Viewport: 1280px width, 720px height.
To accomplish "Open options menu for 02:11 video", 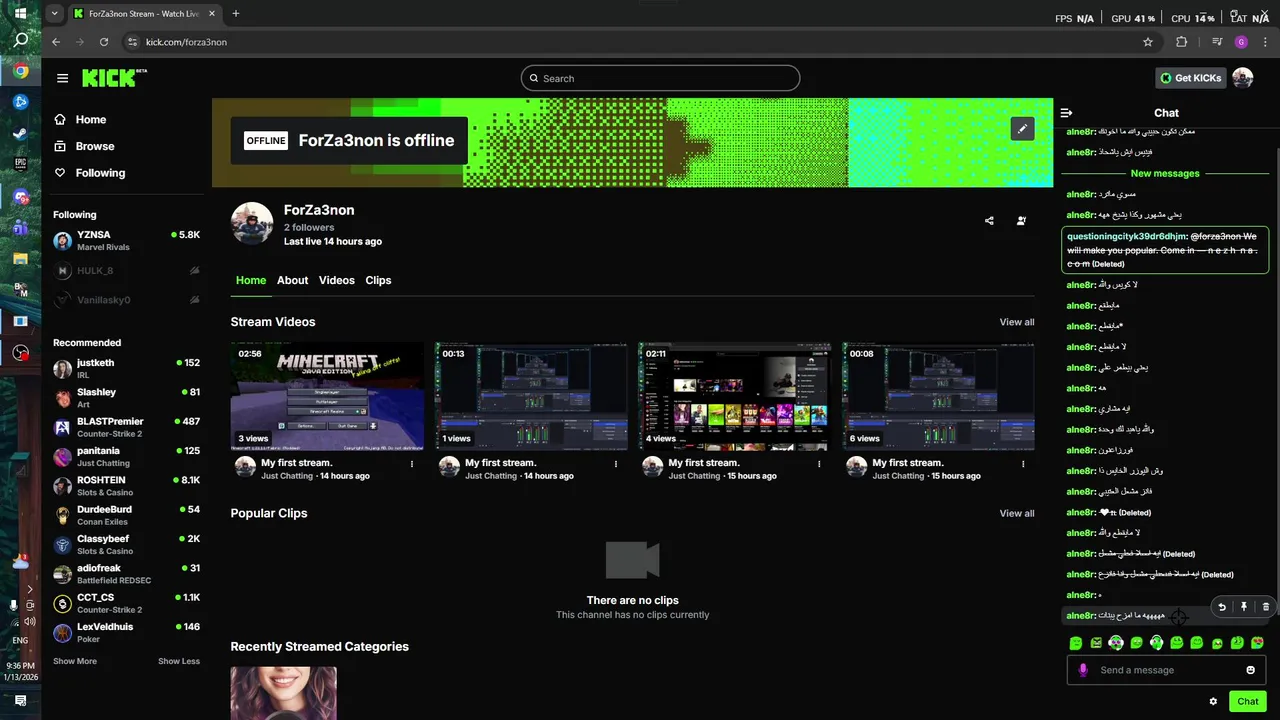I will (x=820, y=464).
